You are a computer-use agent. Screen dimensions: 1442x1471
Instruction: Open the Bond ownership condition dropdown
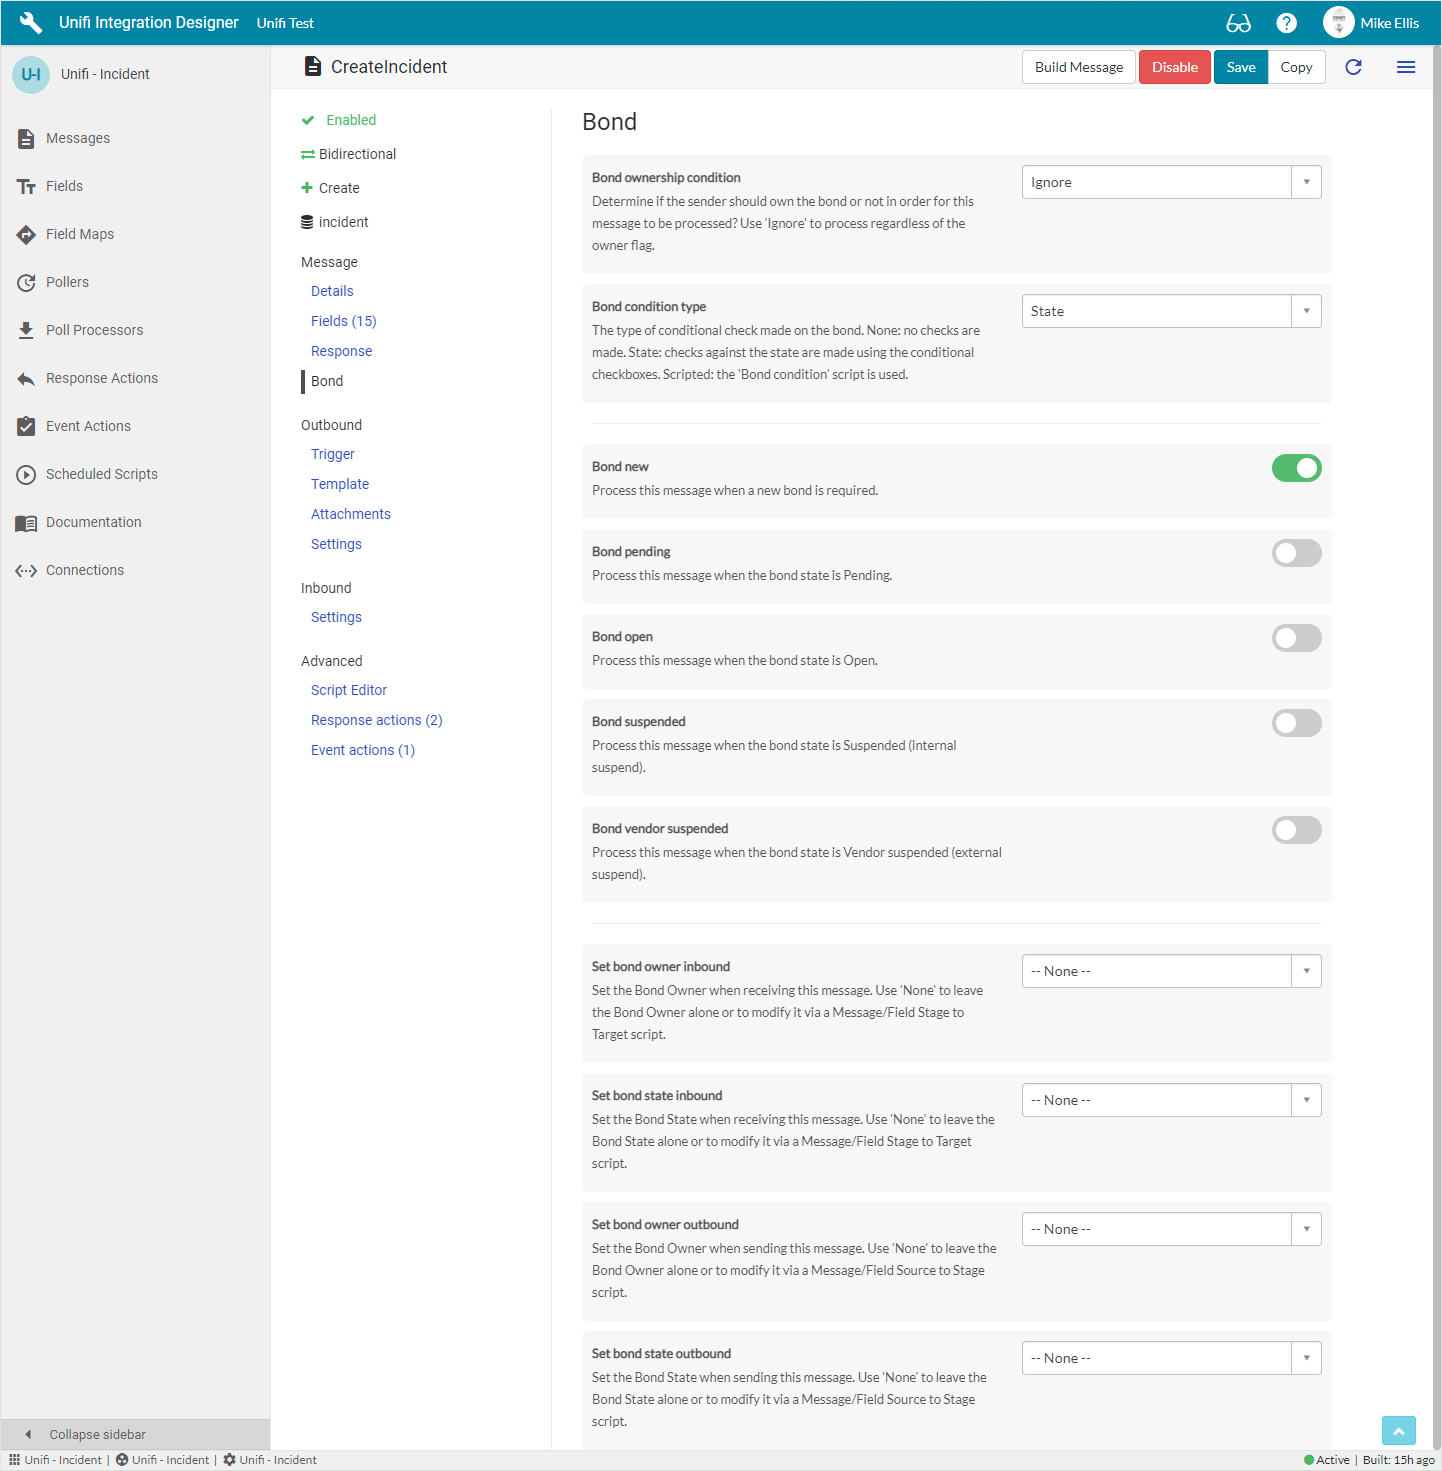(x=1171, y=182)
